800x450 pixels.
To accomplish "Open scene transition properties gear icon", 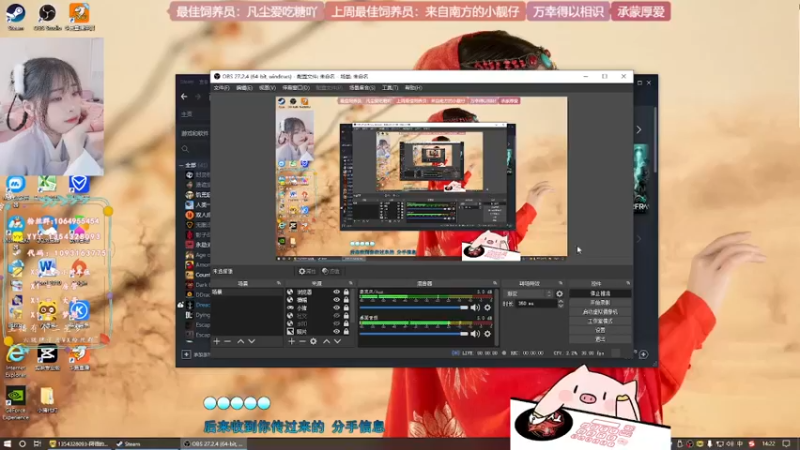I will [x=560, y=294].
